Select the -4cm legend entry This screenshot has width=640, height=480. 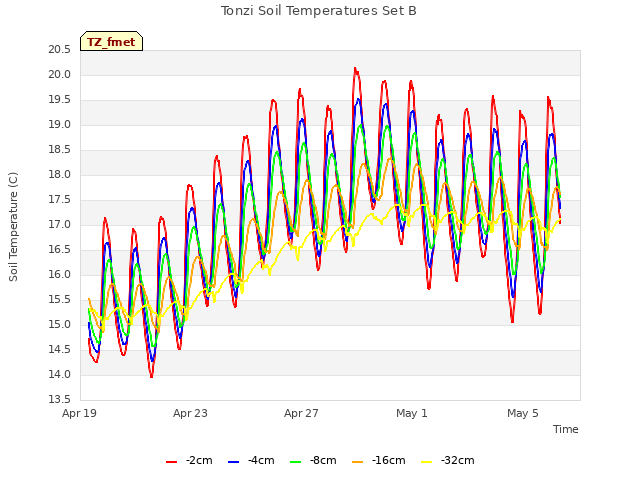click(251, 460)
